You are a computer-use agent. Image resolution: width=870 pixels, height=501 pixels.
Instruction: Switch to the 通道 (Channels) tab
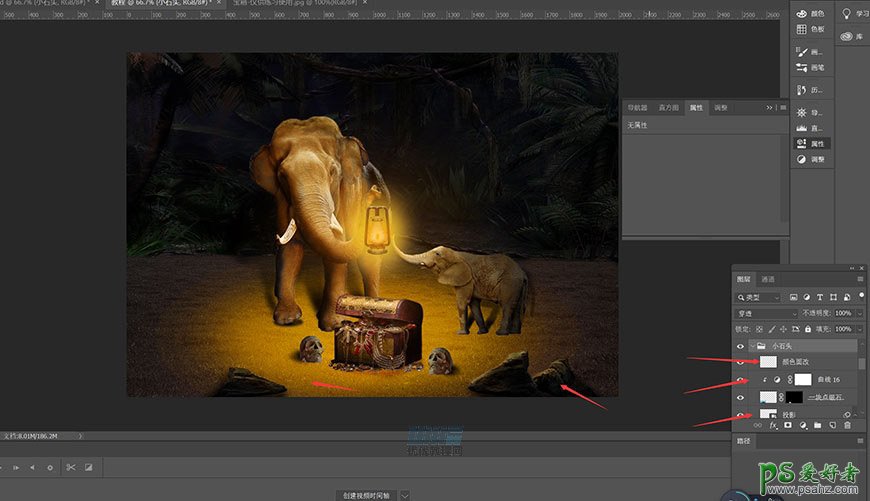768,279
